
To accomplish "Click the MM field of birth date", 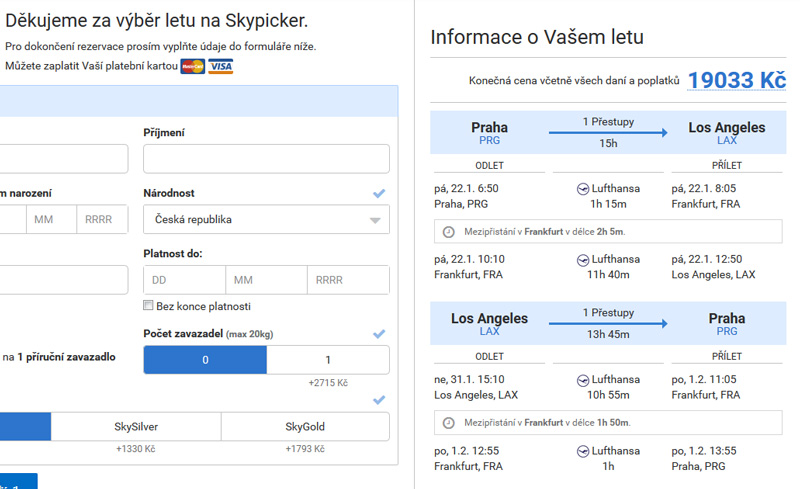I will point(52,219).
